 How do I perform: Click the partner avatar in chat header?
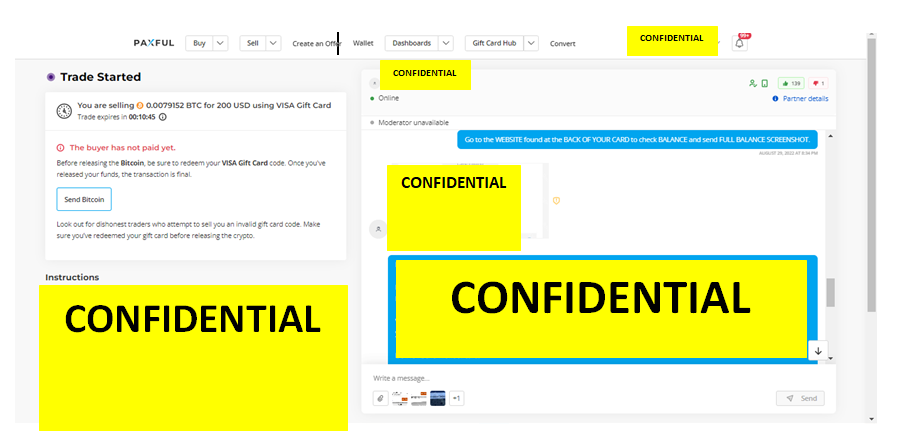374,83
